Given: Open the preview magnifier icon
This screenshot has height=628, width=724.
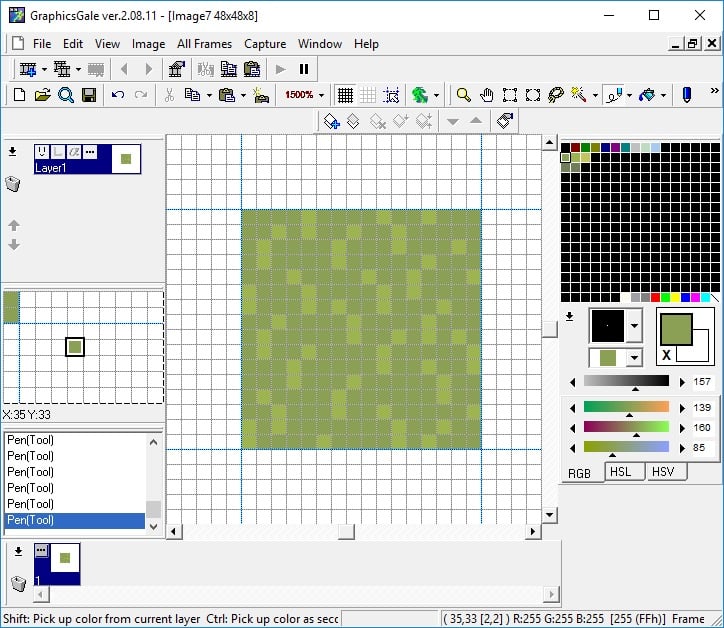Looking at the screenshot, I should tap(66, 95).
